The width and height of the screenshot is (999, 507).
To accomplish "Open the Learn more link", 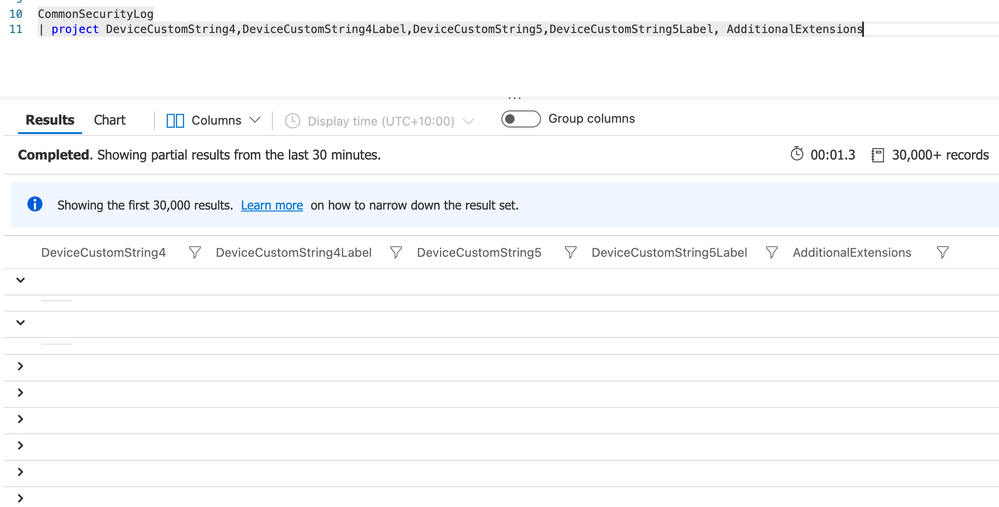I will click(272, 205).
